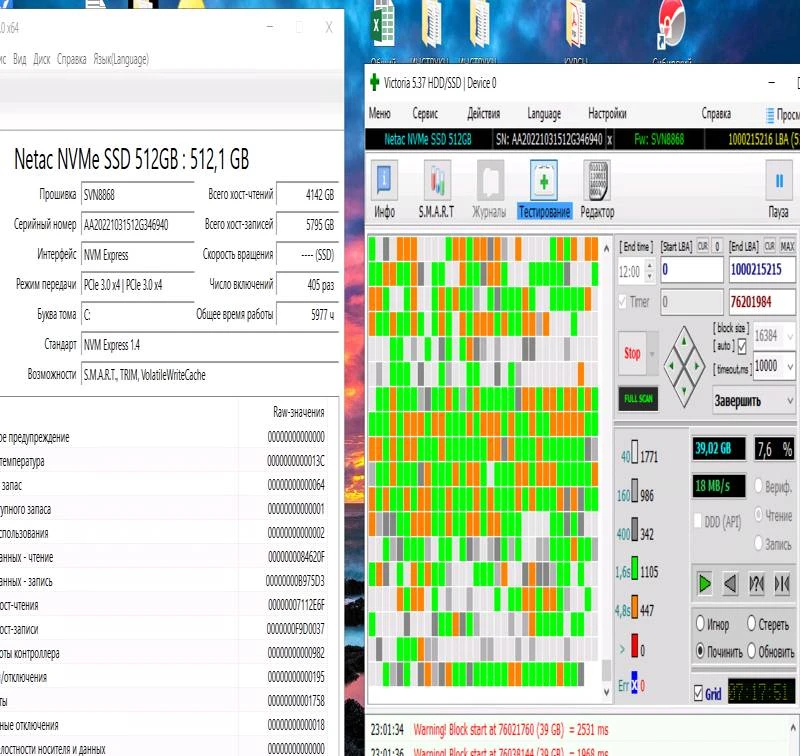Click the Excel file desktop icon

(383, 24)
